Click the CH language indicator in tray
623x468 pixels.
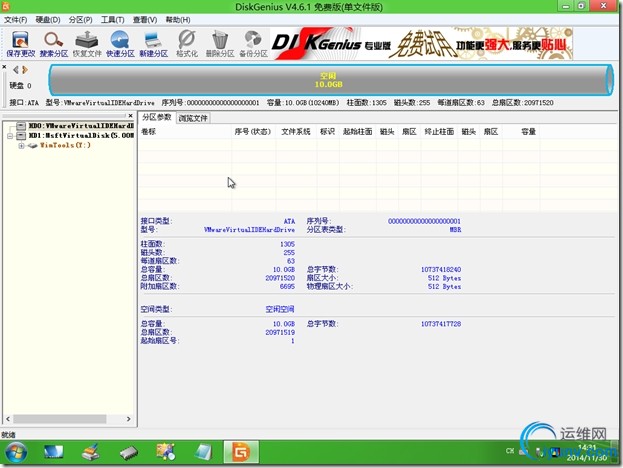[x=510, y=451]
